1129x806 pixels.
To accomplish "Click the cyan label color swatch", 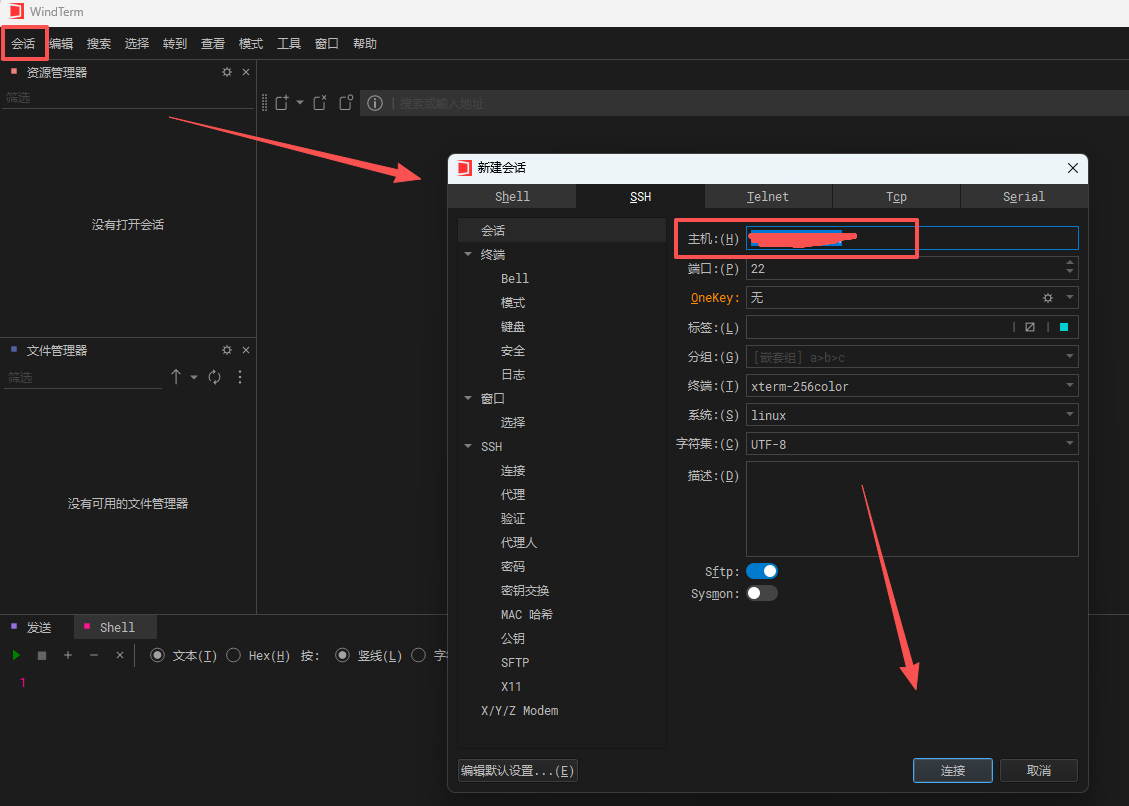I will pos(1064,327).
